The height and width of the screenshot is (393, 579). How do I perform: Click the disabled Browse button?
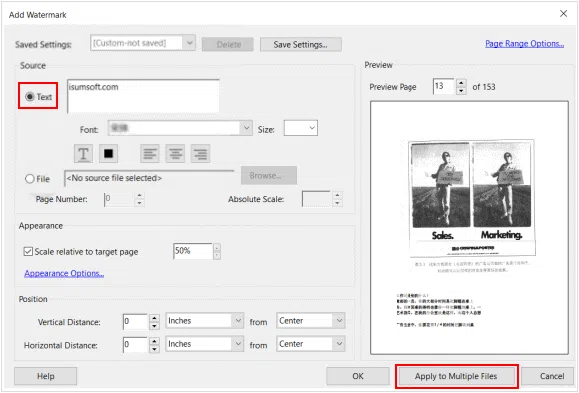[x=269, y=175]
